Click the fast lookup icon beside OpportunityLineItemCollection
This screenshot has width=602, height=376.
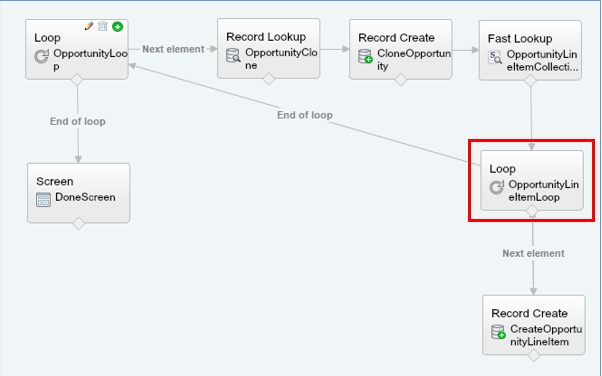pyautogui.click(x=495, y=57)
